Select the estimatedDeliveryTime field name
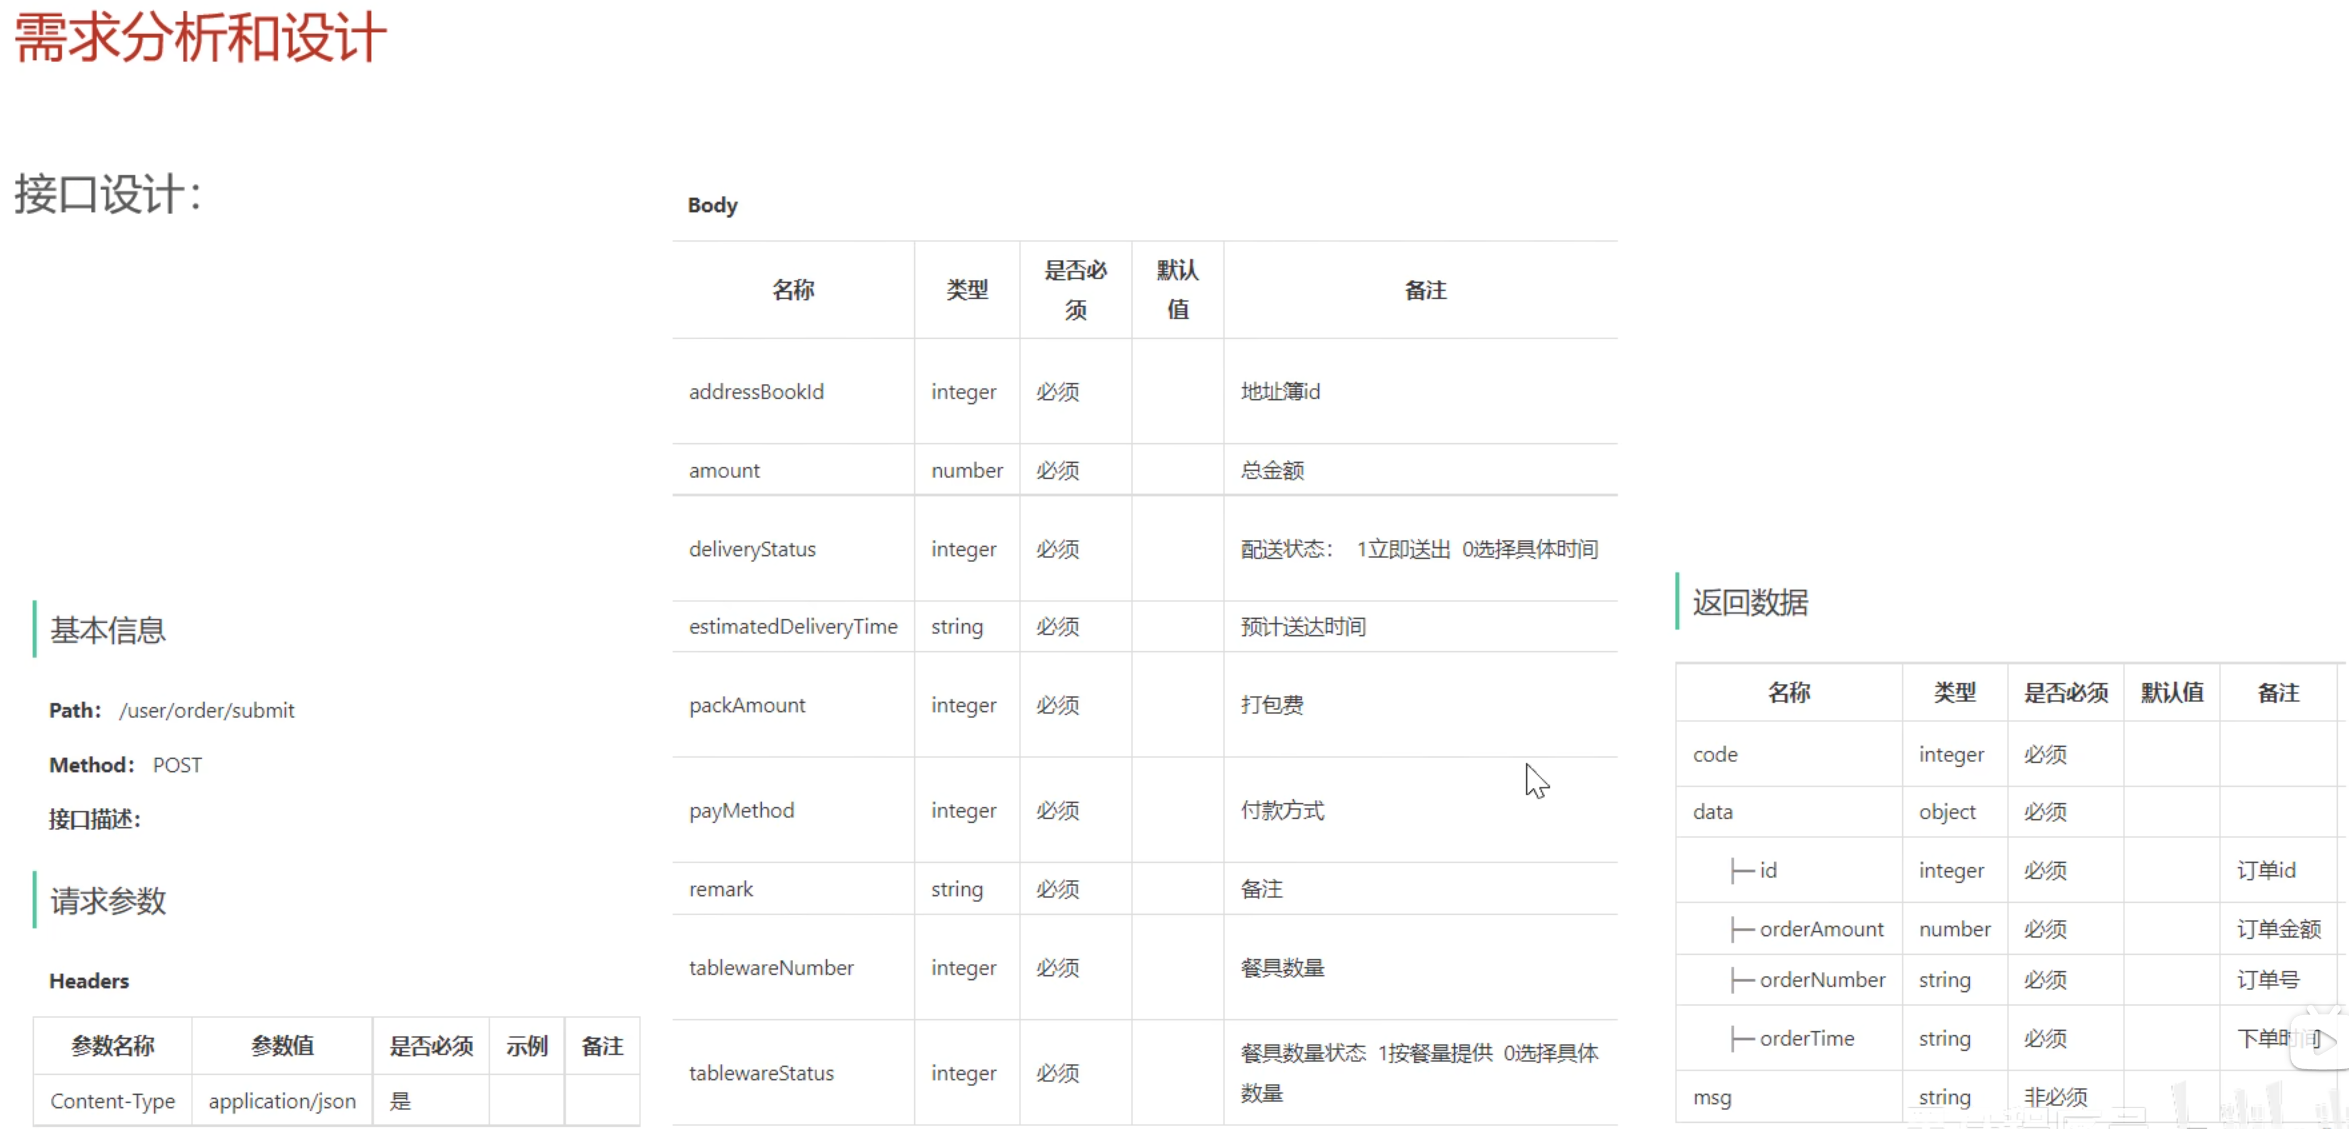This screenshot has height=1129, width=2349. click(792, 627)
